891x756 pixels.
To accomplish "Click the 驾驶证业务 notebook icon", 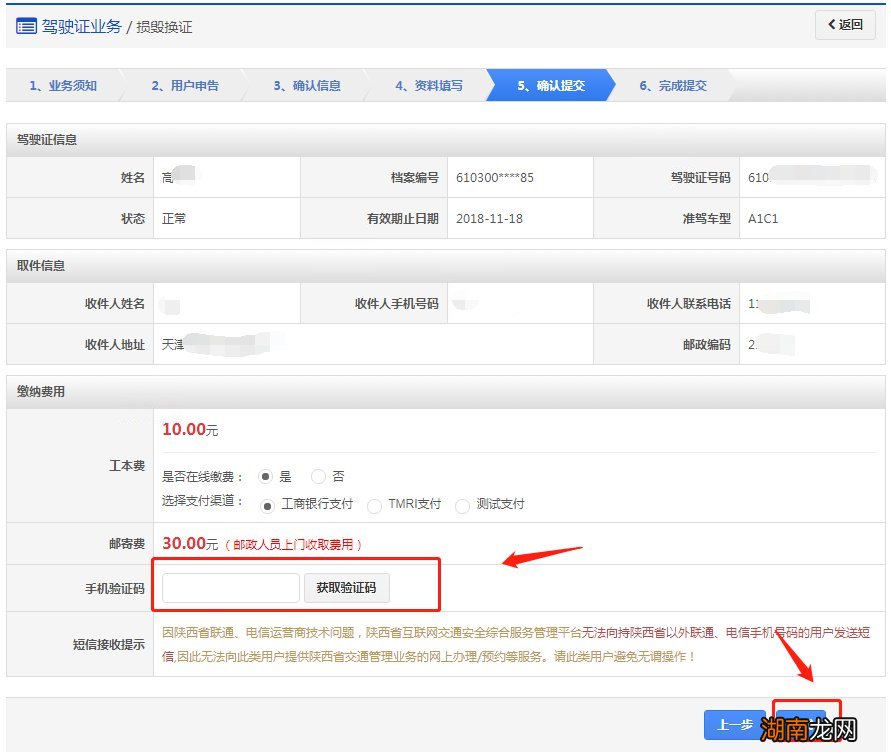I will (x=25, y=26).
